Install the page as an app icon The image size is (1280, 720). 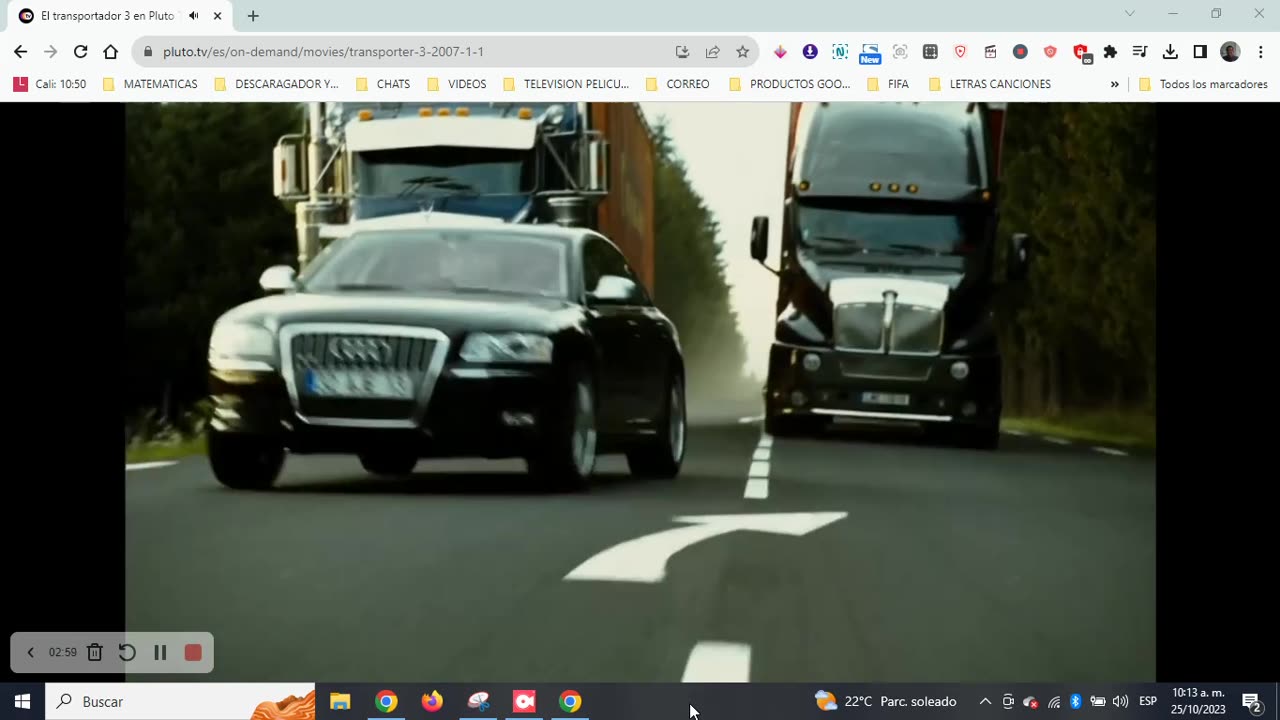click(x=682, y=52)
